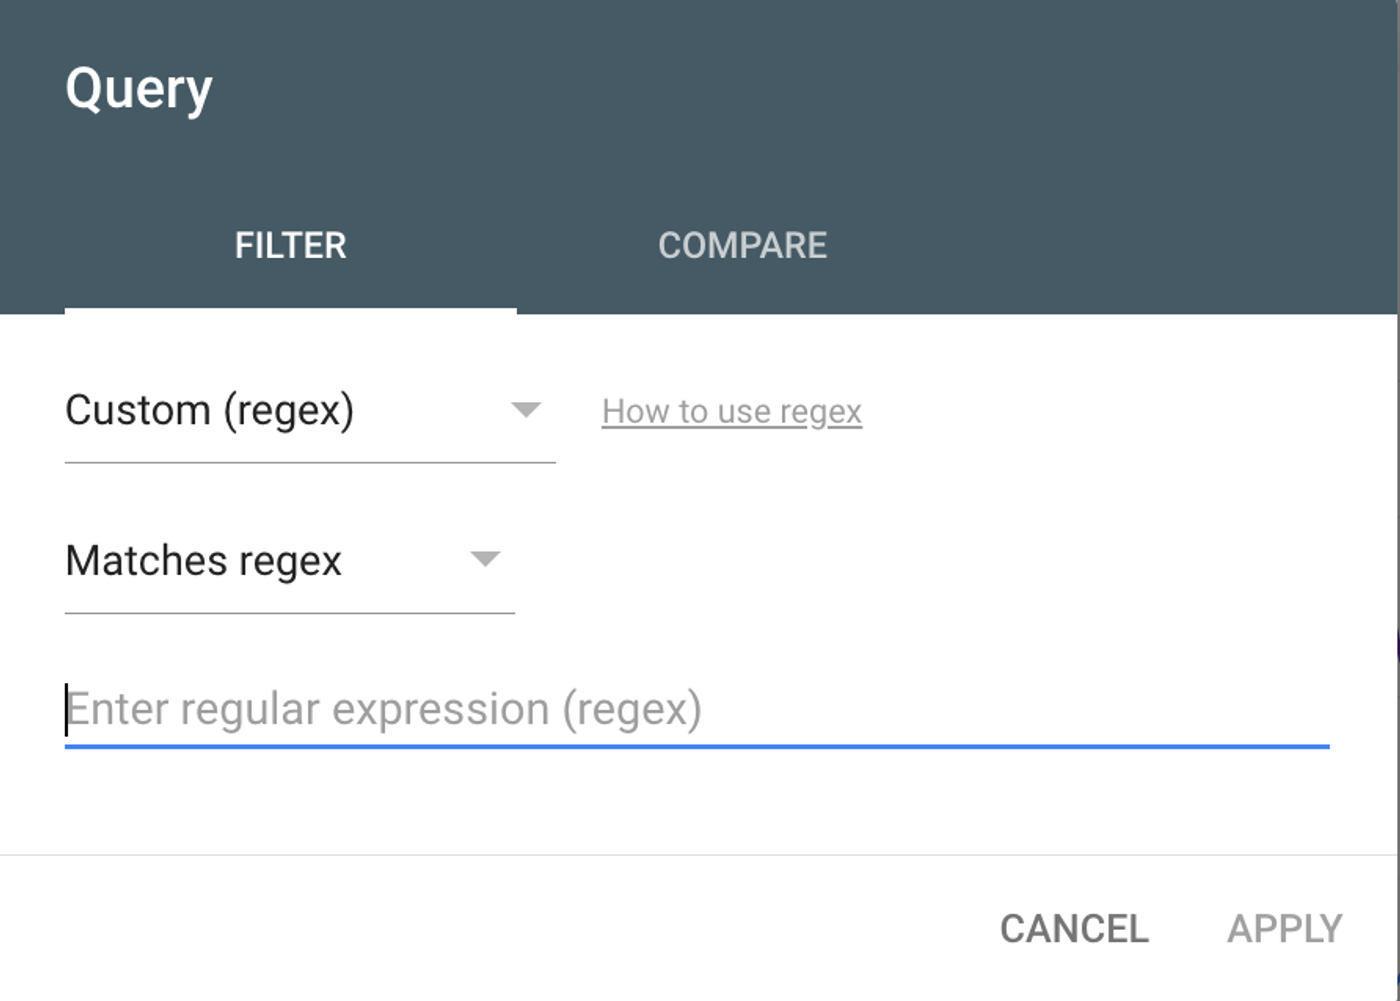This screenshot has width=1400, height=1001.
Task: Click the Query dialog title
Action: coord(138,86)
